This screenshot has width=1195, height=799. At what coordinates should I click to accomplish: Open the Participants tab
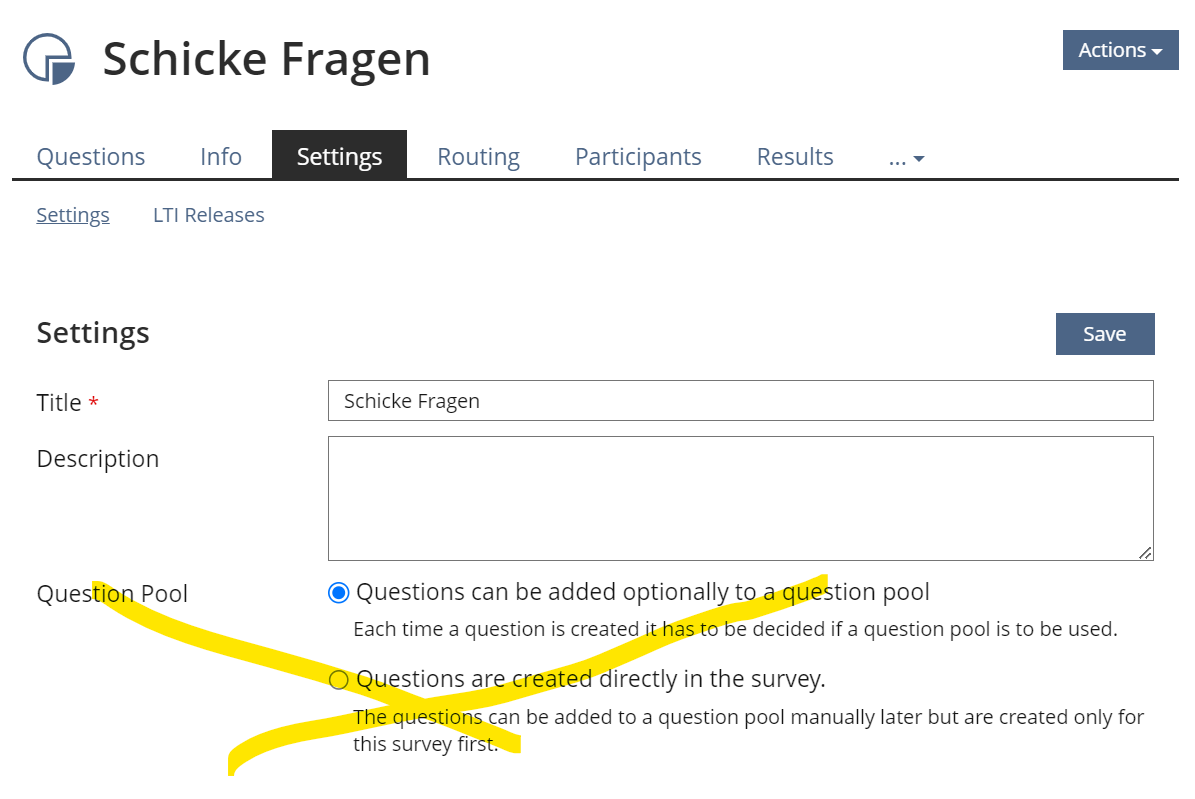(638, 157)
